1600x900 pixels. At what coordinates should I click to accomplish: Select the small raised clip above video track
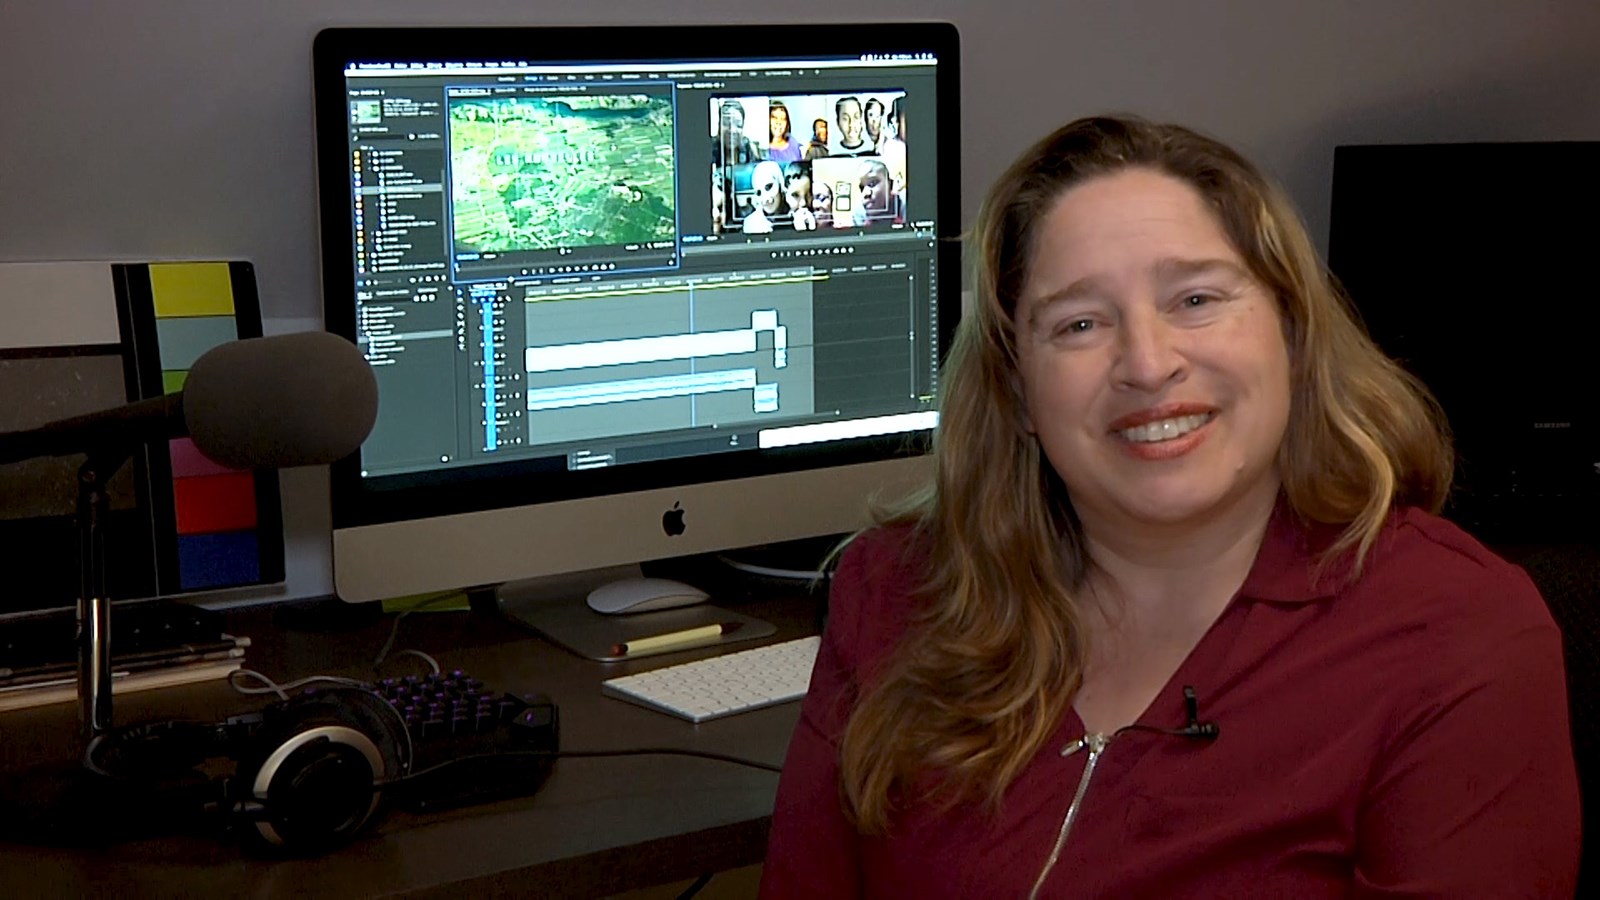tap(765, 321)
